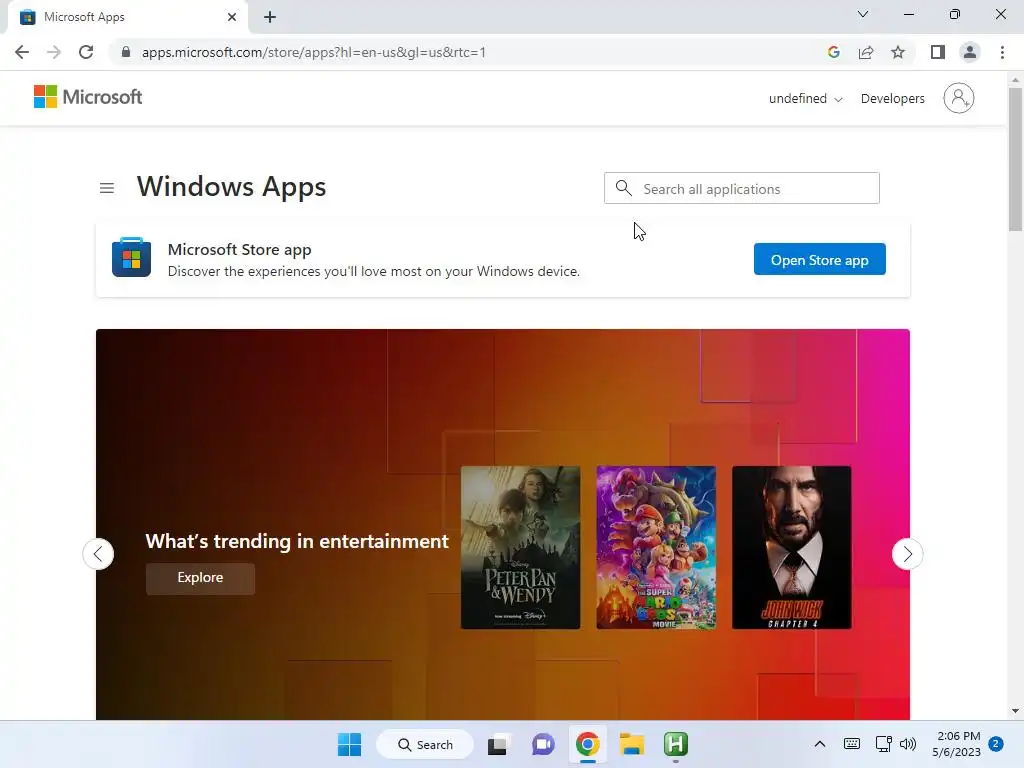Click the What's trending in entertainment text

coord(297,541)
